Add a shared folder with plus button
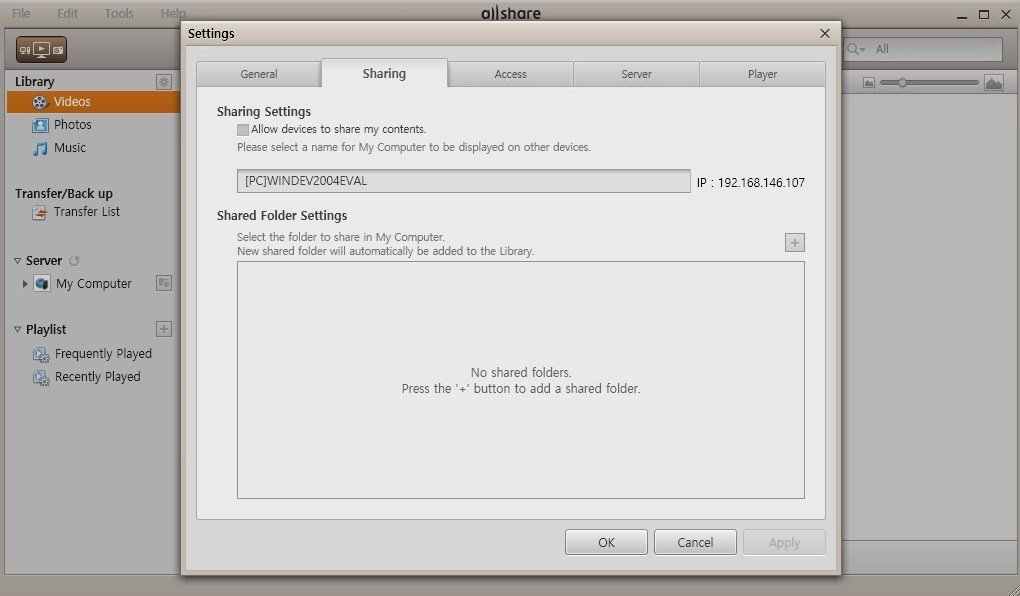This screenshot has height=596, width=1020. 794,243
